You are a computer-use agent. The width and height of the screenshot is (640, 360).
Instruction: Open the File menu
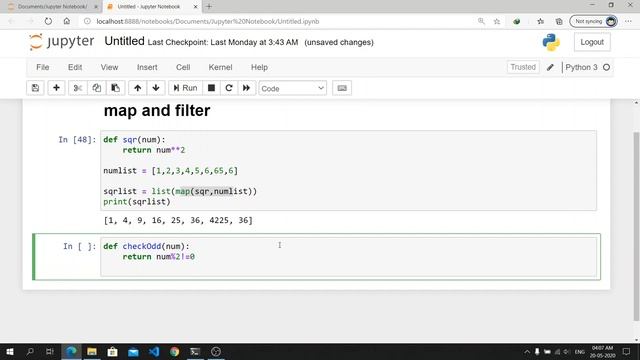[42, 67]
